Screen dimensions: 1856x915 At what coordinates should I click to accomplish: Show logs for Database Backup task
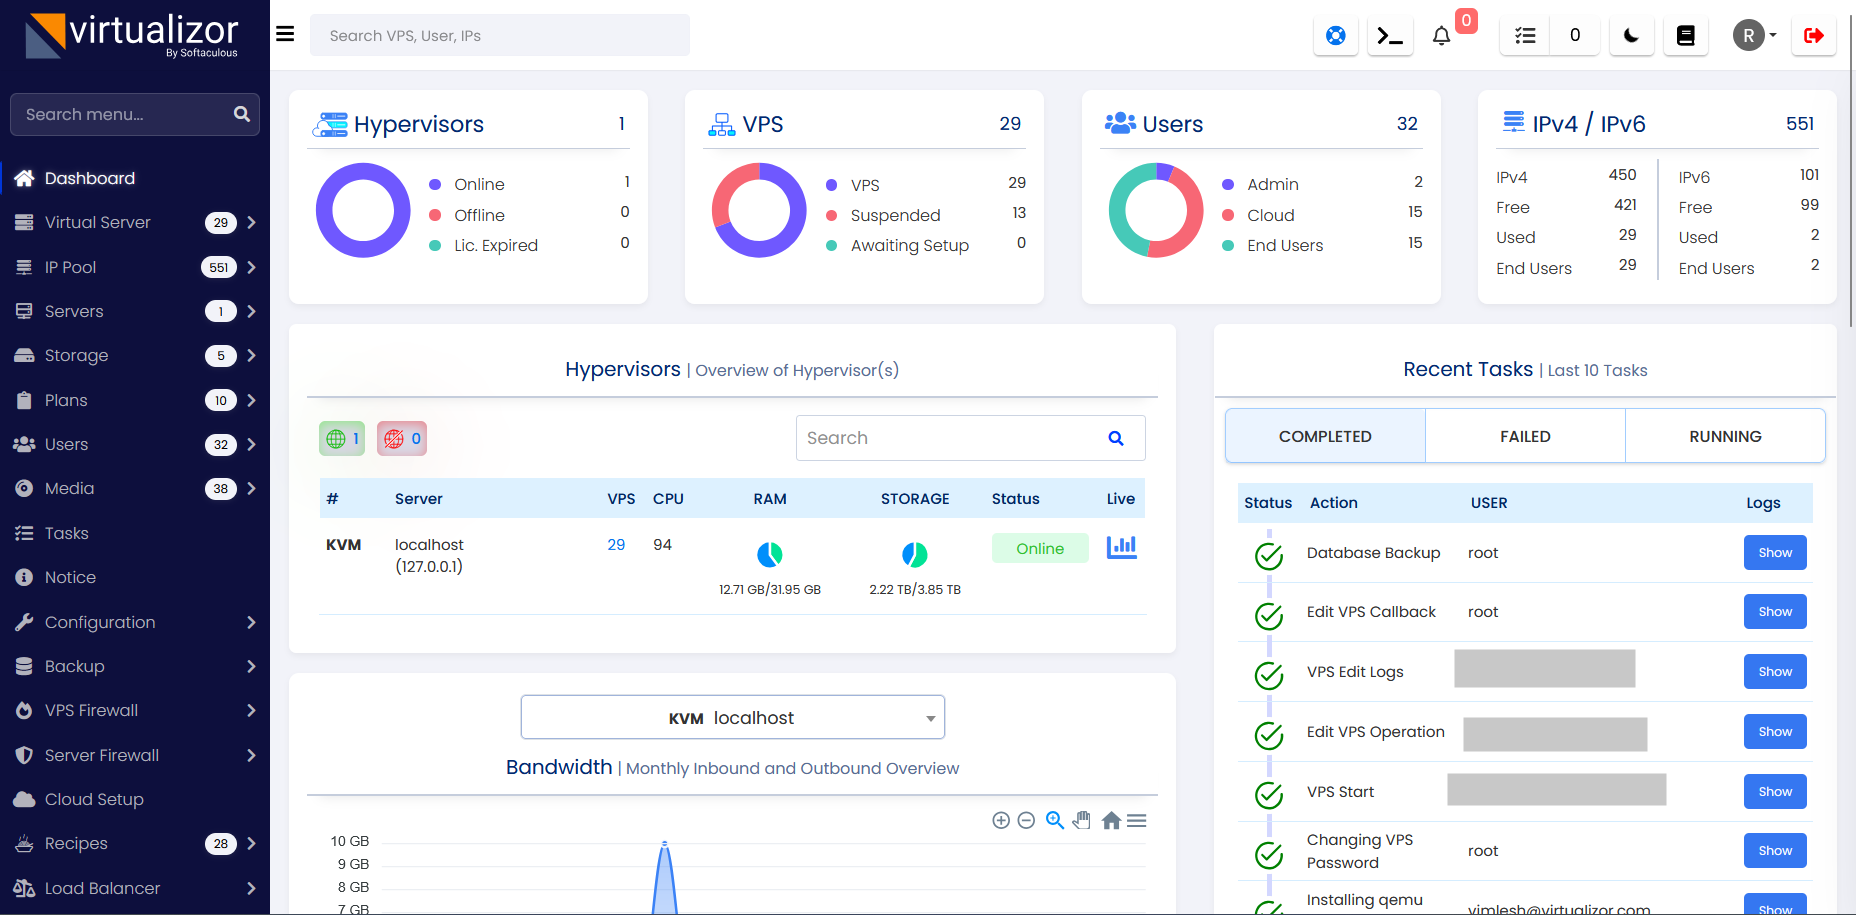click(1775, 553)
